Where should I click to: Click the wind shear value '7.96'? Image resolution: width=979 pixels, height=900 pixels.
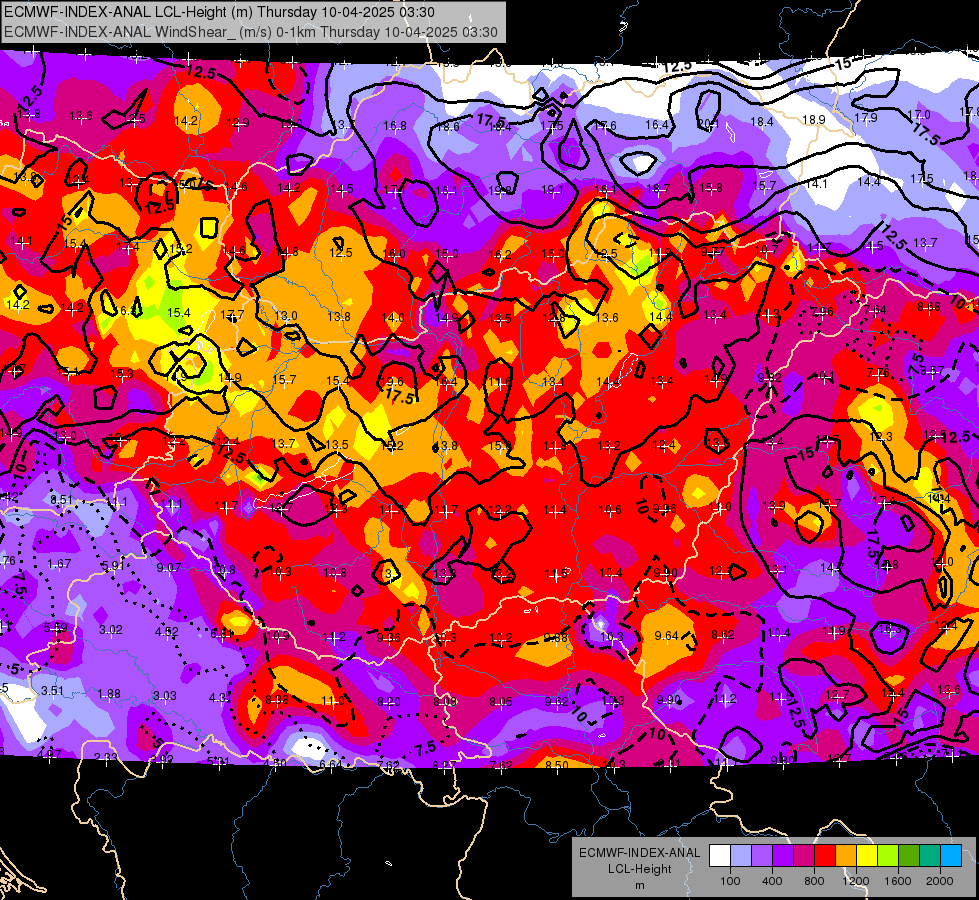(x=822, y=311)
